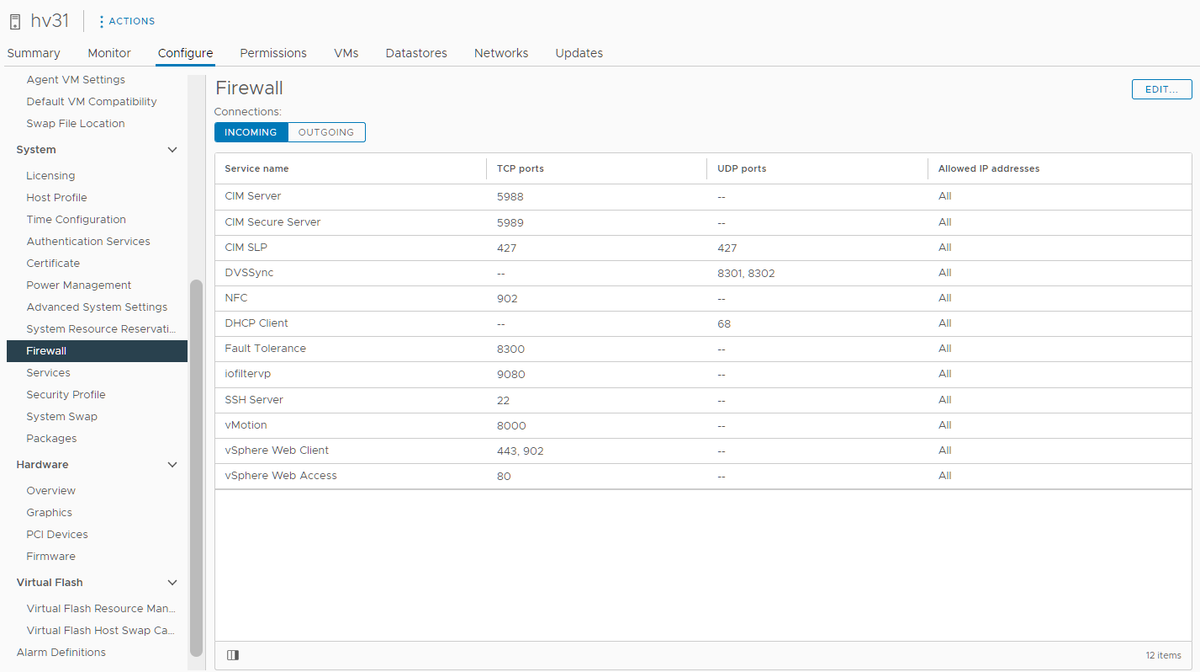Open the VMs tab

(346, 53)
